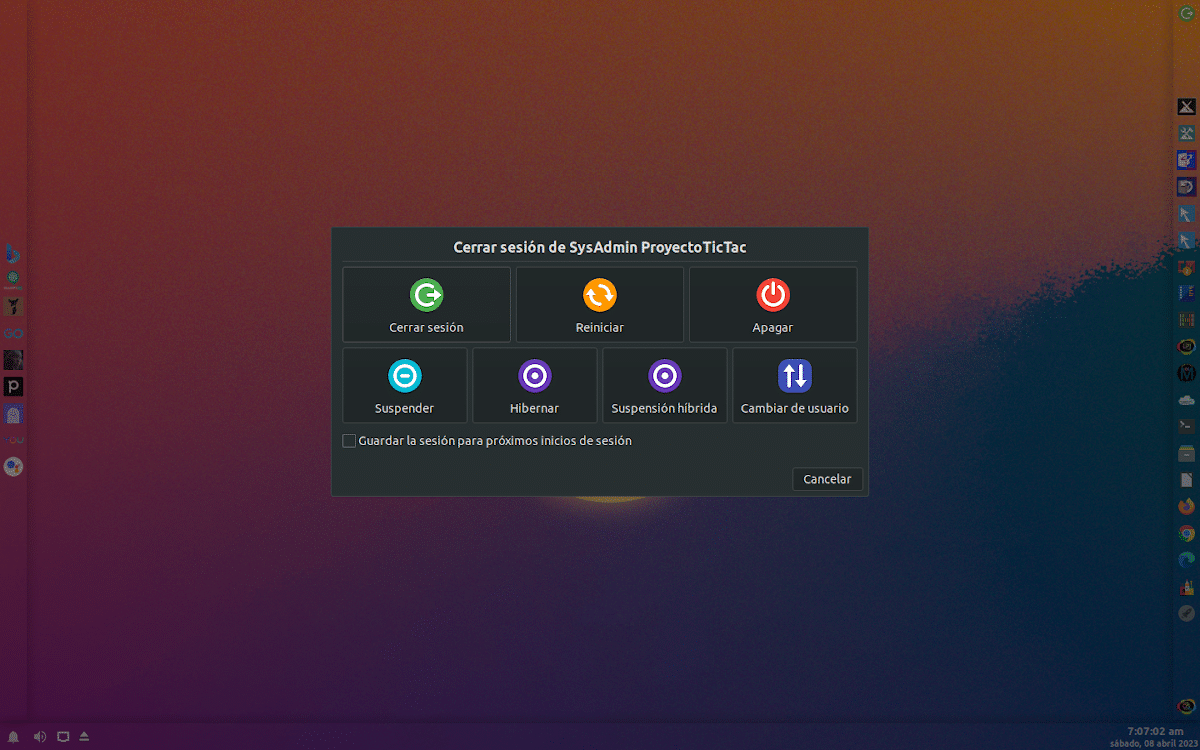Click the volume speaker icon in panel
Screen dimensions: 1200x750
(39, 737)
